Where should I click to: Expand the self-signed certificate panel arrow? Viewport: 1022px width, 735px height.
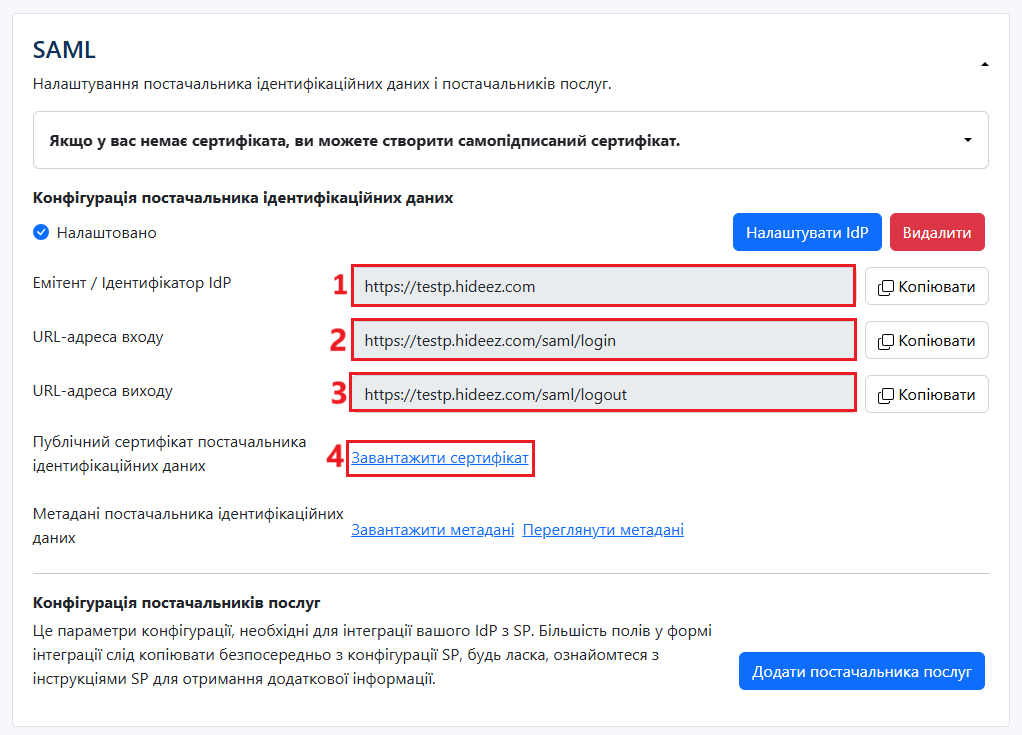(967, 140)
